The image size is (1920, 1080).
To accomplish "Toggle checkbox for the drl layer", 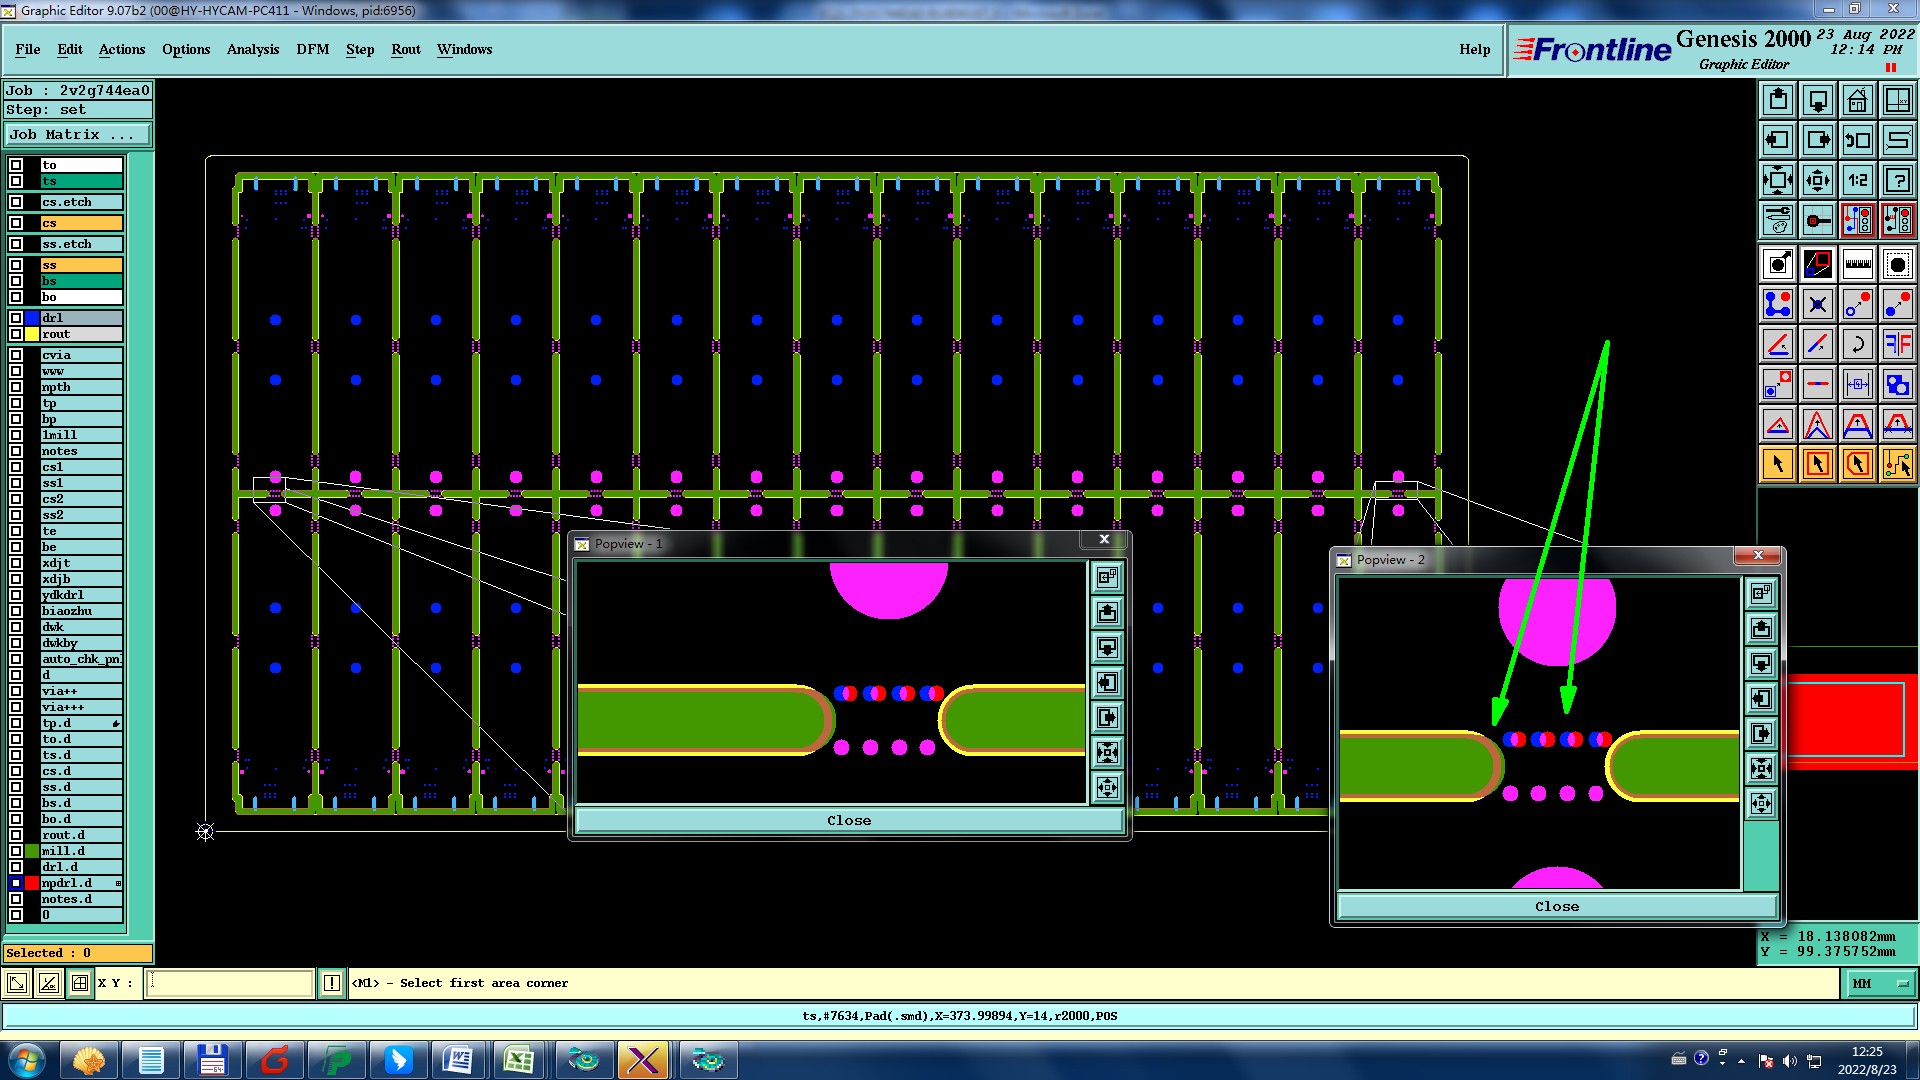I will [16, 318].
